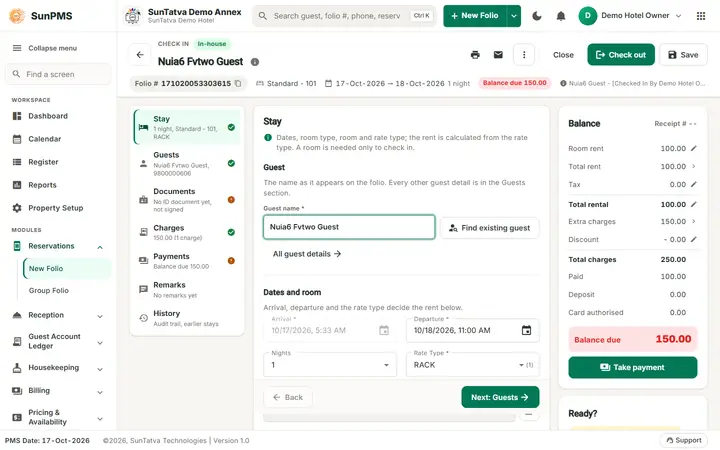Image resolution: width=720 pixels, height=450 pixels.
Task: Expand the Reception module
Action: pos(100,316)
